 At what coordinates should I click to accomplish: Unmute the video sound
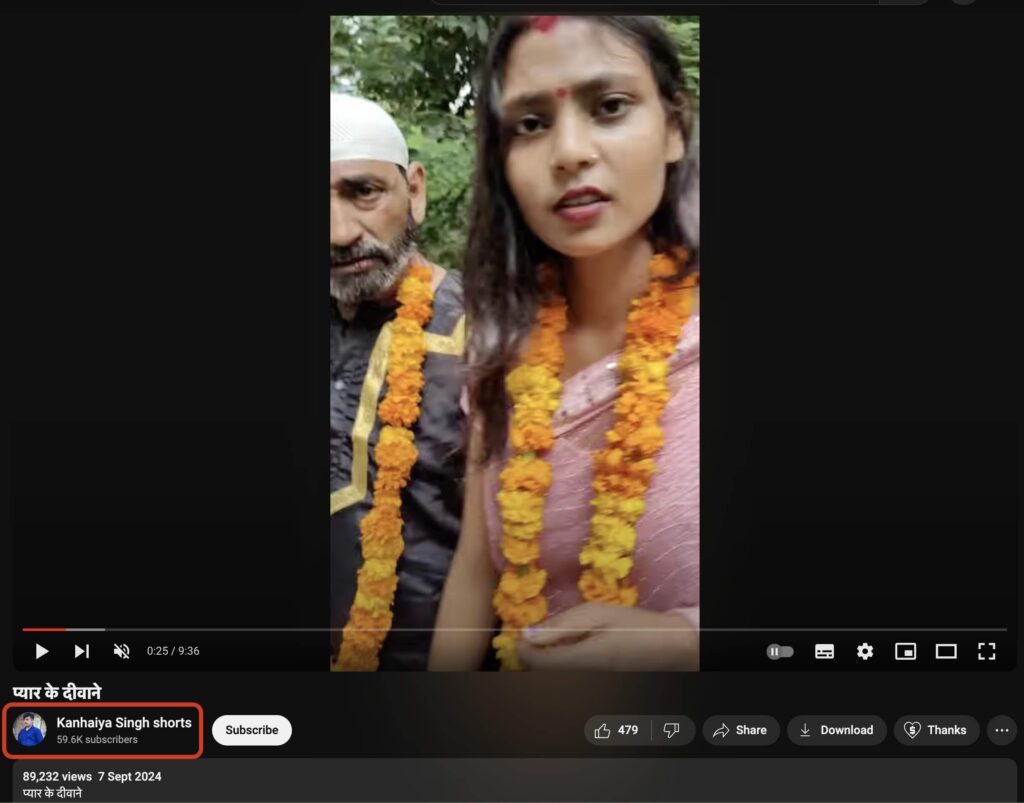pos(121,651)
